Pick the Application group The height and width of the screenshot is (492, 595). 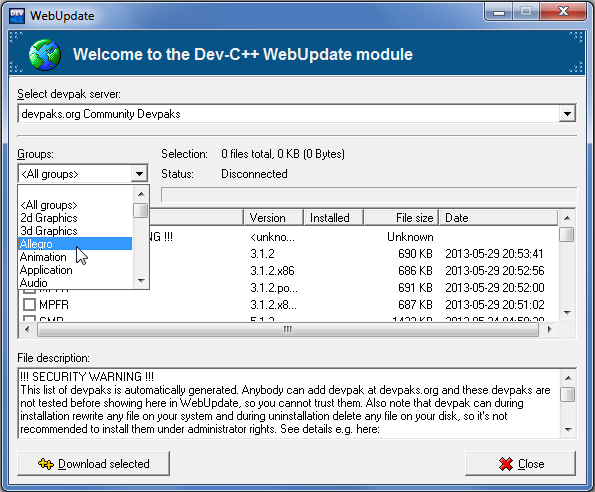click(75, 270)
